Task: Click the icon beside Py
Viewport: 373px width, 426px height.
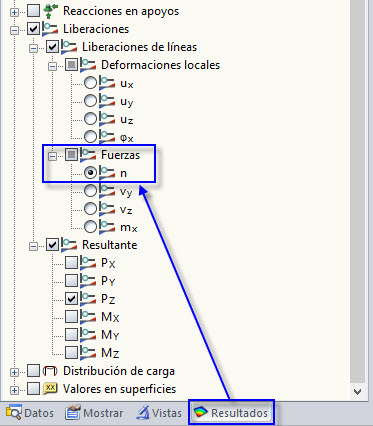Action: [88, 281]
